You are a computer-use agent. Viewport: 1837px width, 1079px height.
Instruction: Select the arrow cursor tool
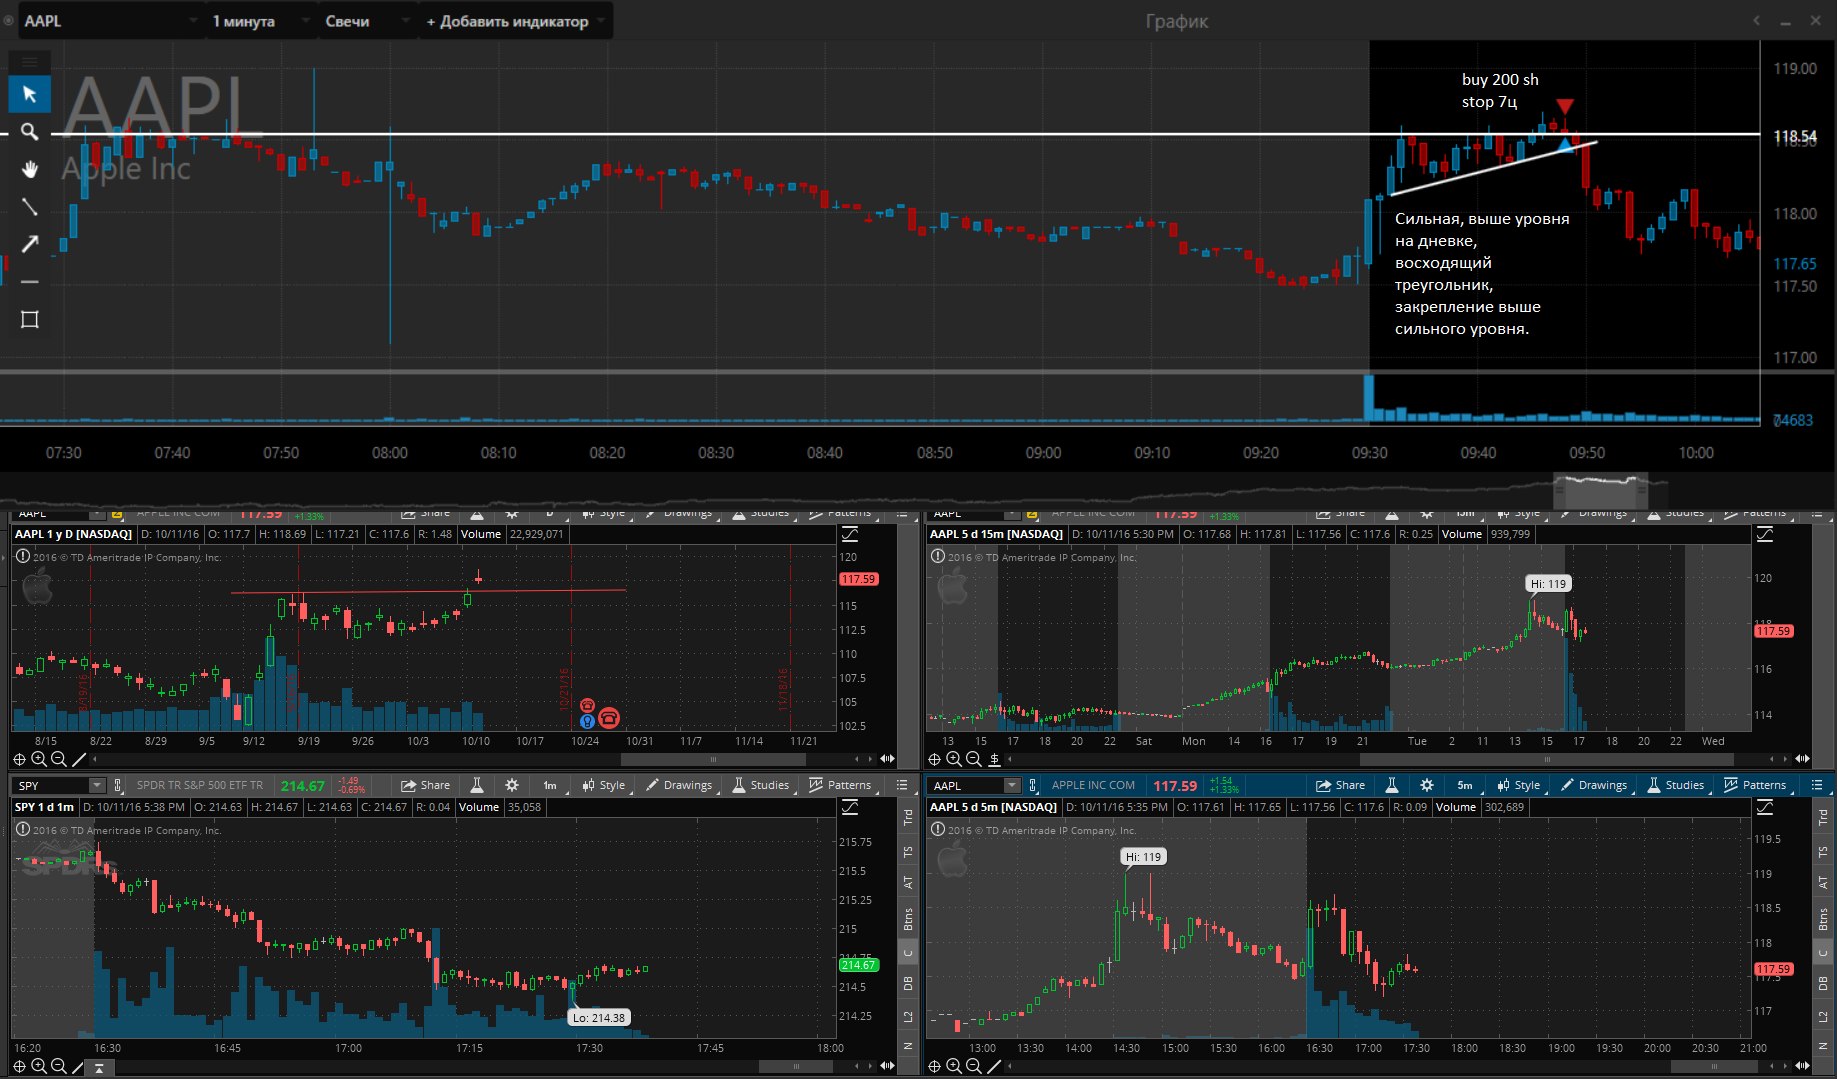[x=29, y=94]
